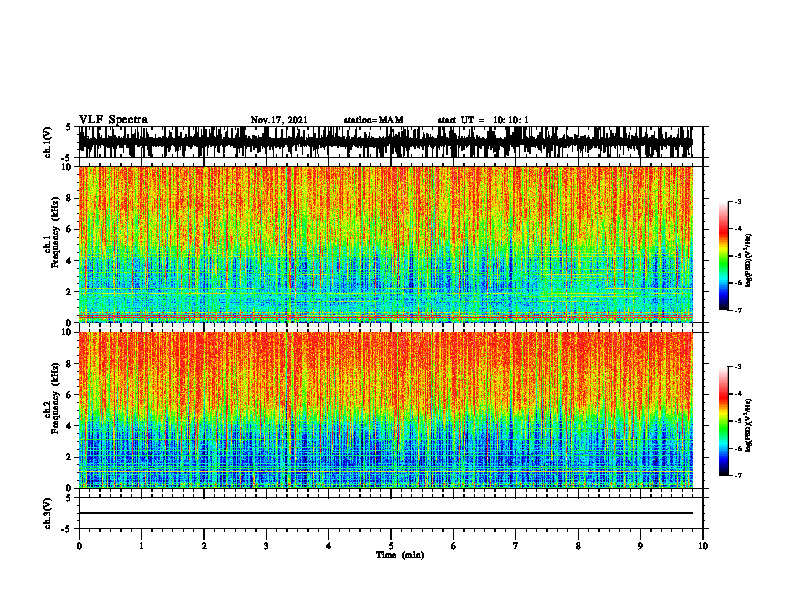The image size is (792, 612).
Task: Click time axis tick label "7"
Action: (x=516, y=546)
